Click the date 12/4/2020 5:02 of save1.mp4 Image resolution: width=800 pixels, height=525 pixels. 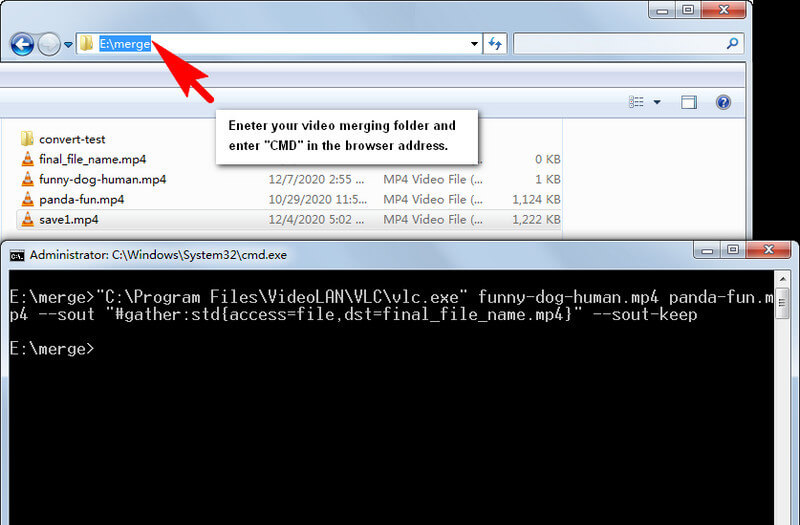(316, 219)
